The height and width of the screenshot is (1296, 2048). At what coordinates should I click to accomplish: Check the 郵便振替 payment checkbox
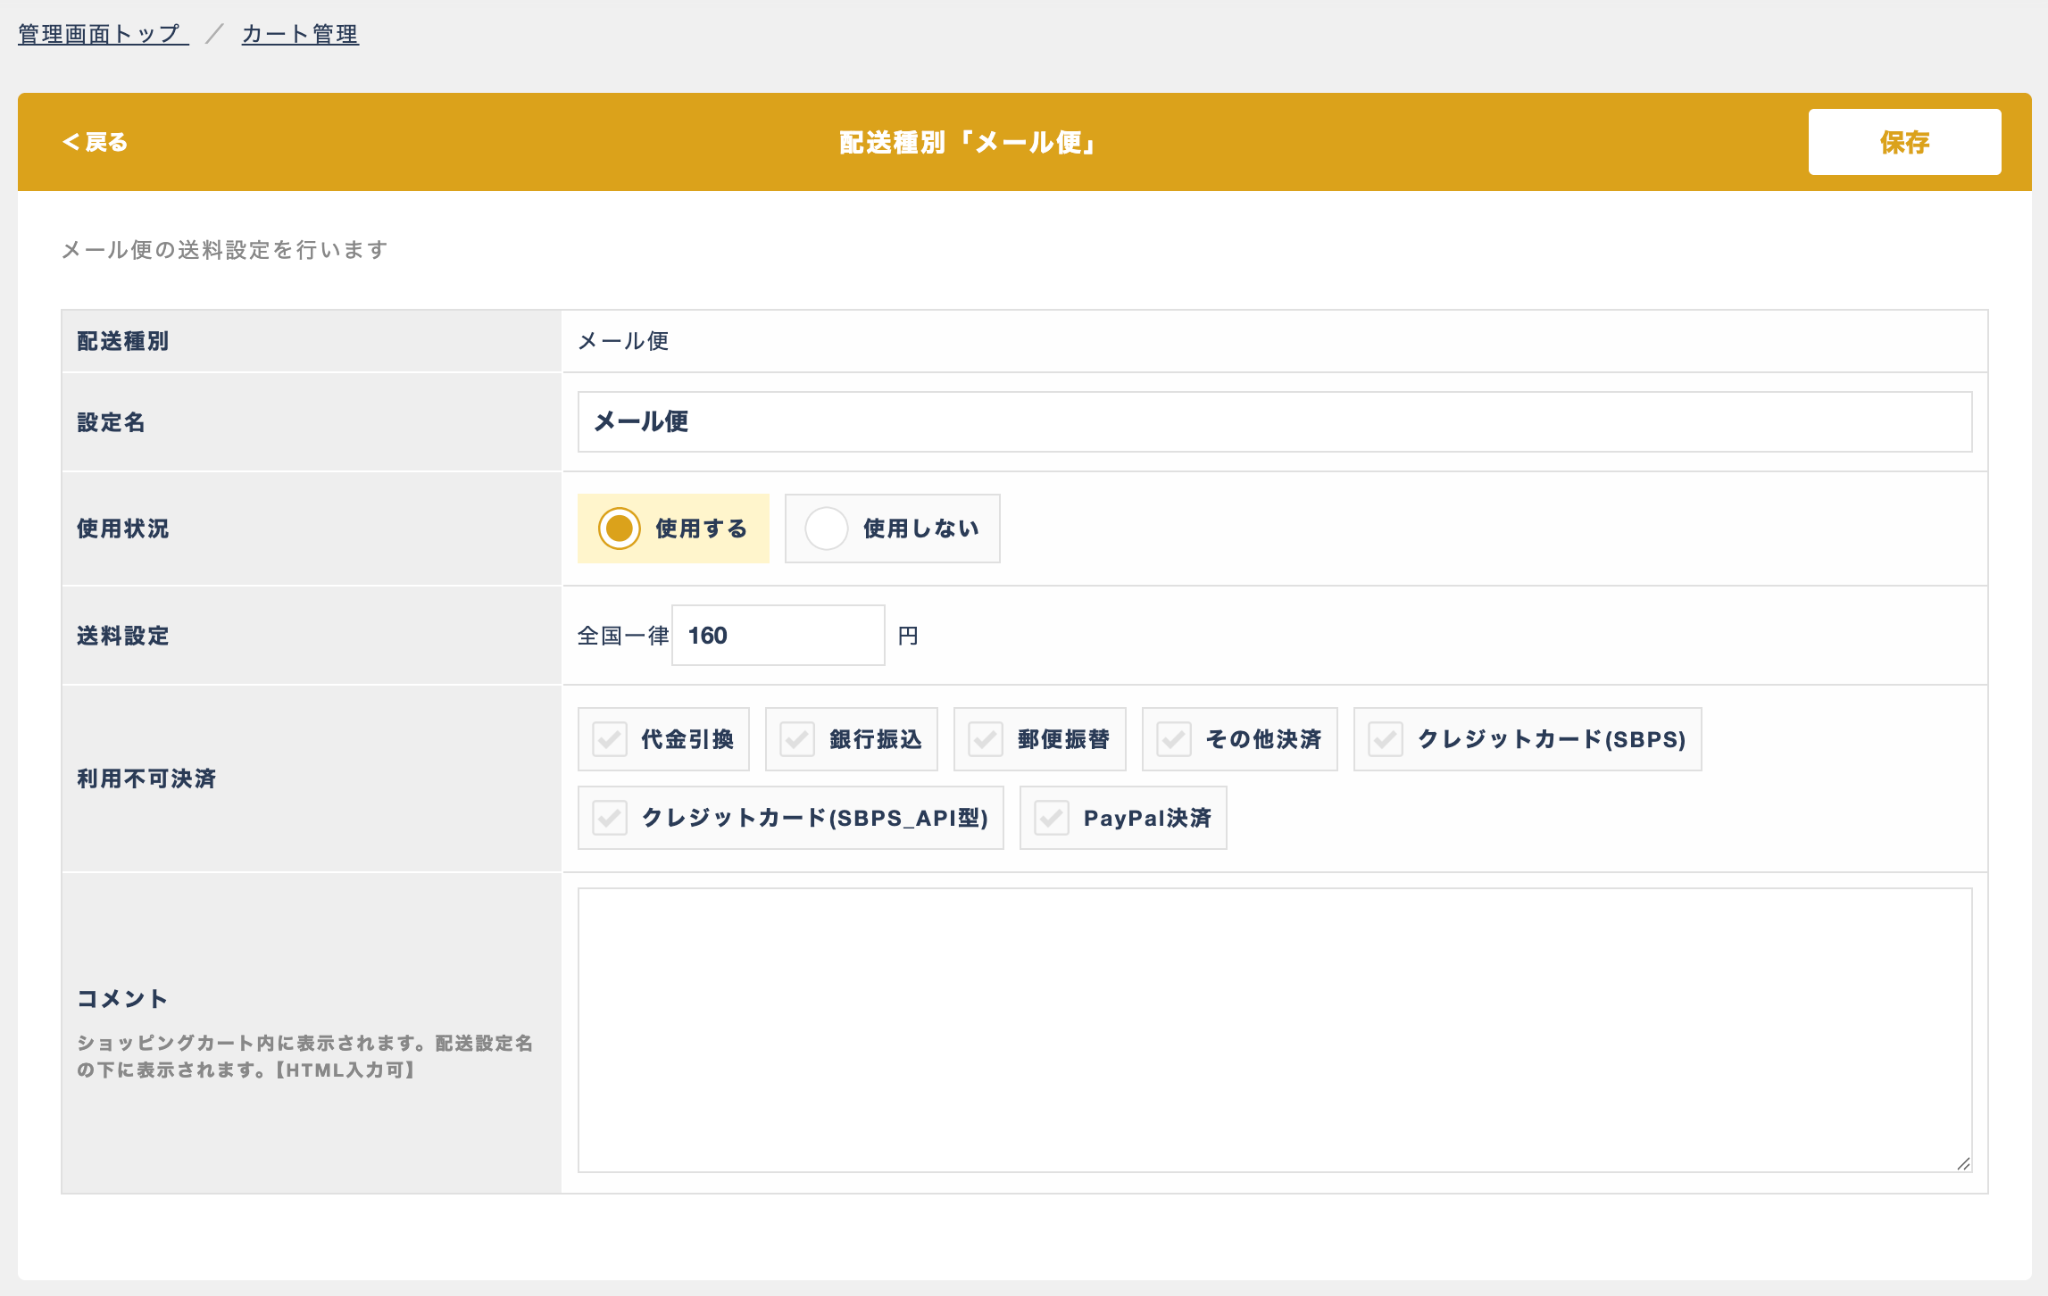click(x=986, y=739)
